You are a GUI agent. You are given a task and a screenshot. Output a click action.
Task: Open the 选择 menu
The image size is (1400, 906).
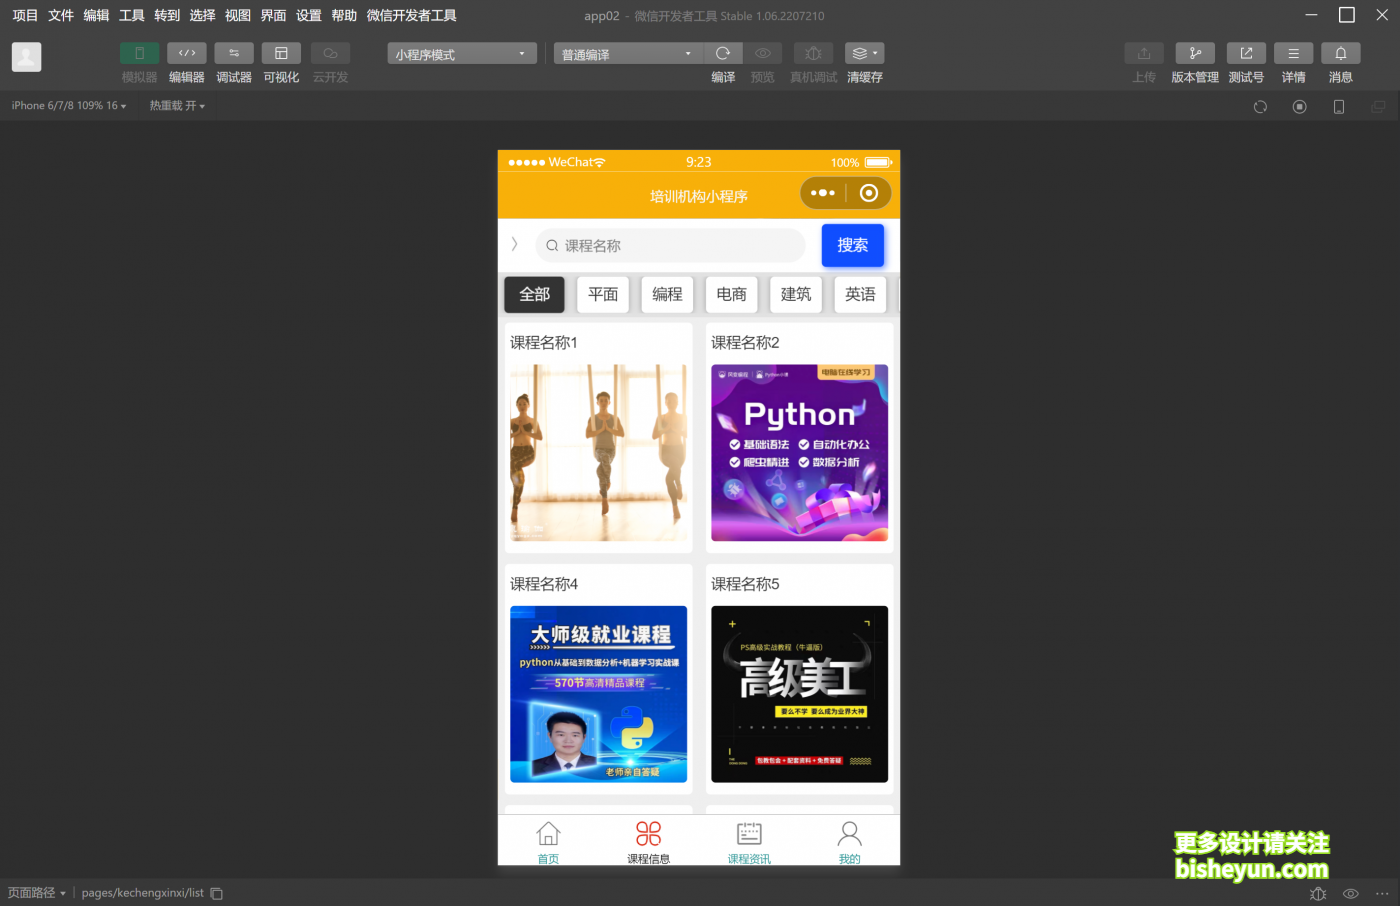(203, 15)
